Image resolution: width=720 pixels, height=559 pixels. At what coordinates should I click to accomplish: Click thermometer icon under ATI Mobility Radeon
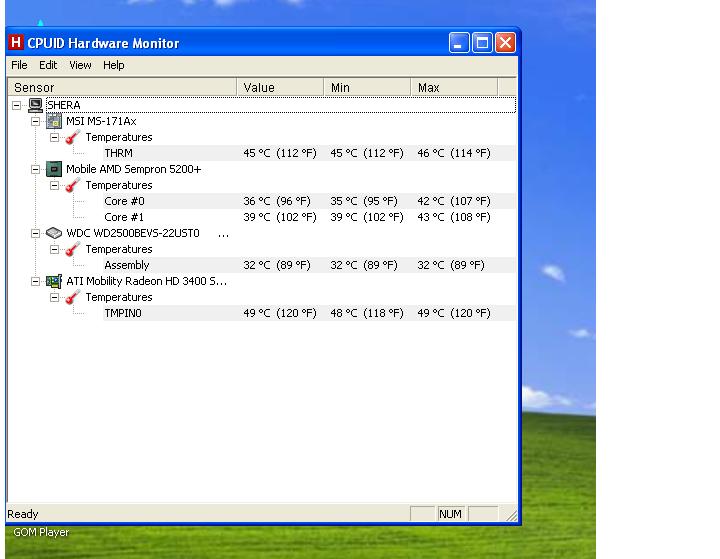pos(73,297)
